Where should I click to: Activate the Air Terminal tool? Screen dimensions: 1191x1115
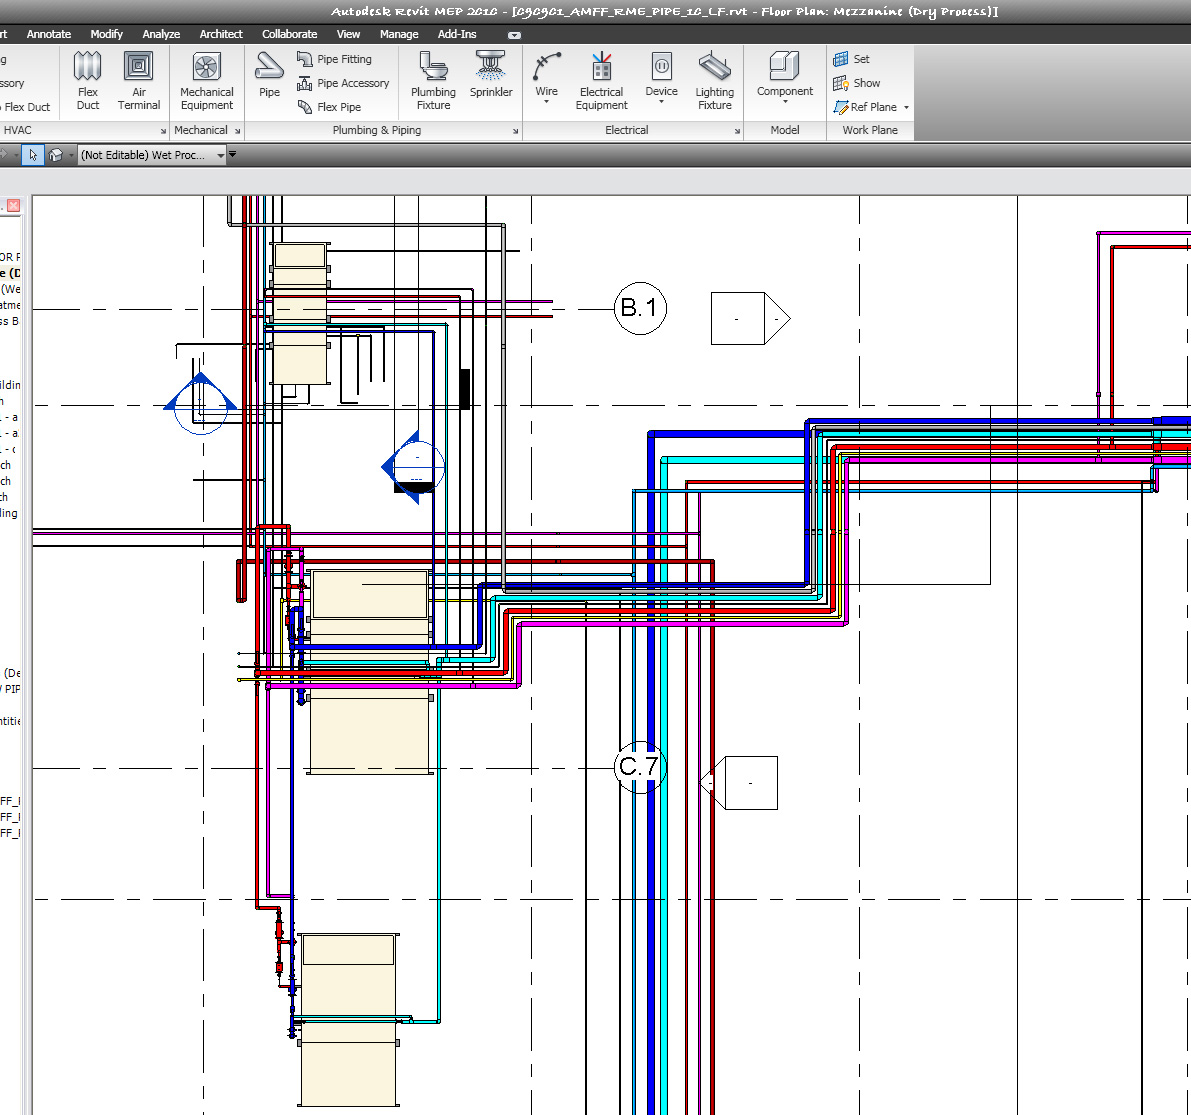coord(139,80)
